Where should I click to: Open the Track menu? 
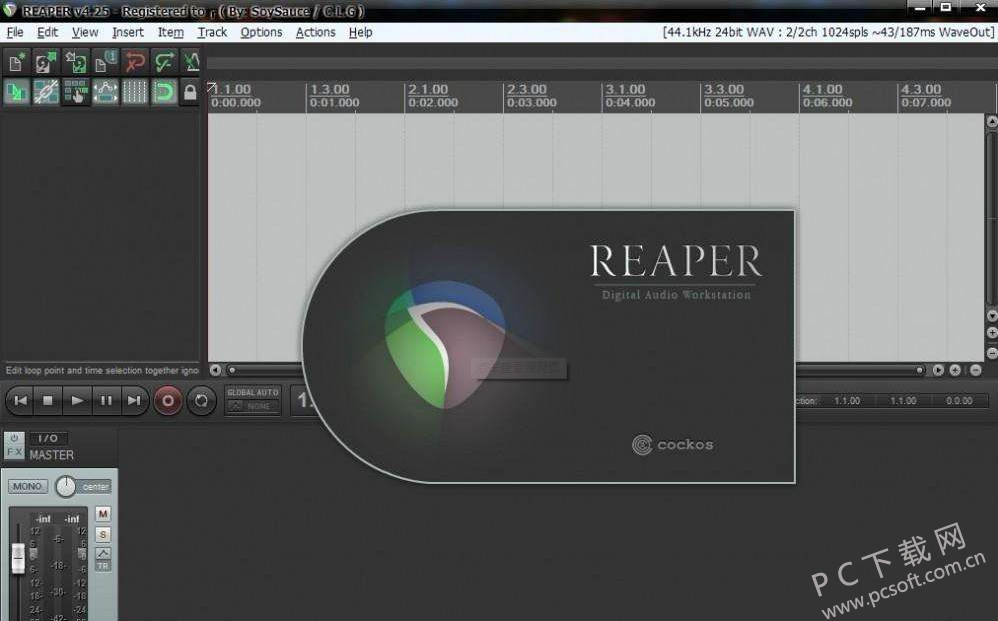pos(212,32)
